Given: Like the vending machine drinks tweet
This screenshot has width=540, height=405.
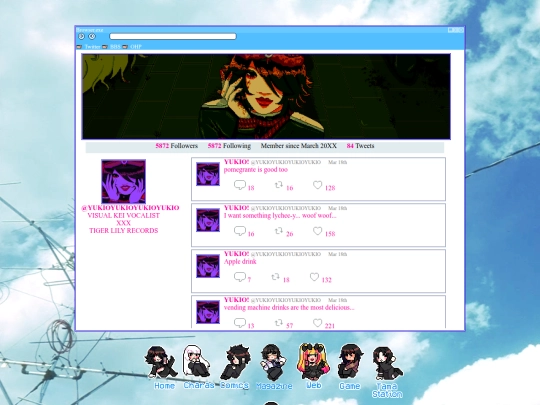Looking at the screenshot, I should [317, 323].
